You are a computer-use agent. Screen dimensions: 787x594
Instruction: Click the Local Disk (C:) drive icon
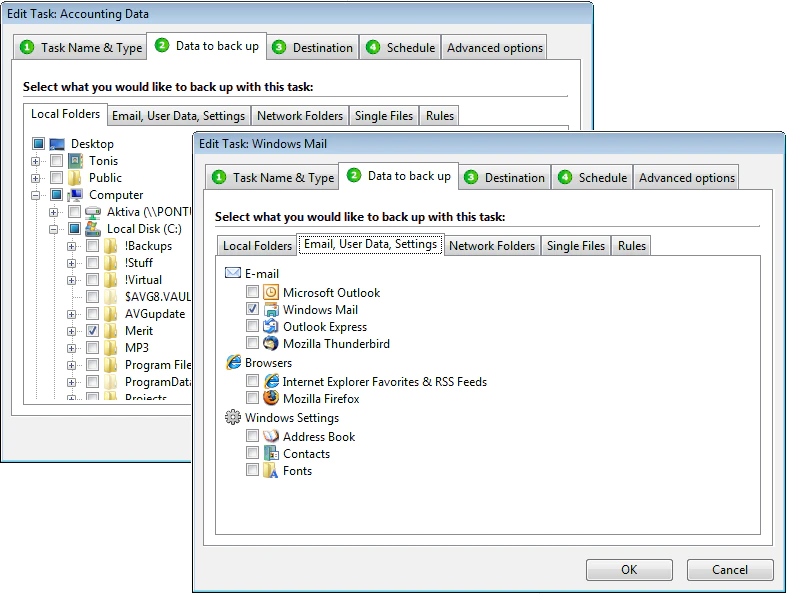(93, 228)
